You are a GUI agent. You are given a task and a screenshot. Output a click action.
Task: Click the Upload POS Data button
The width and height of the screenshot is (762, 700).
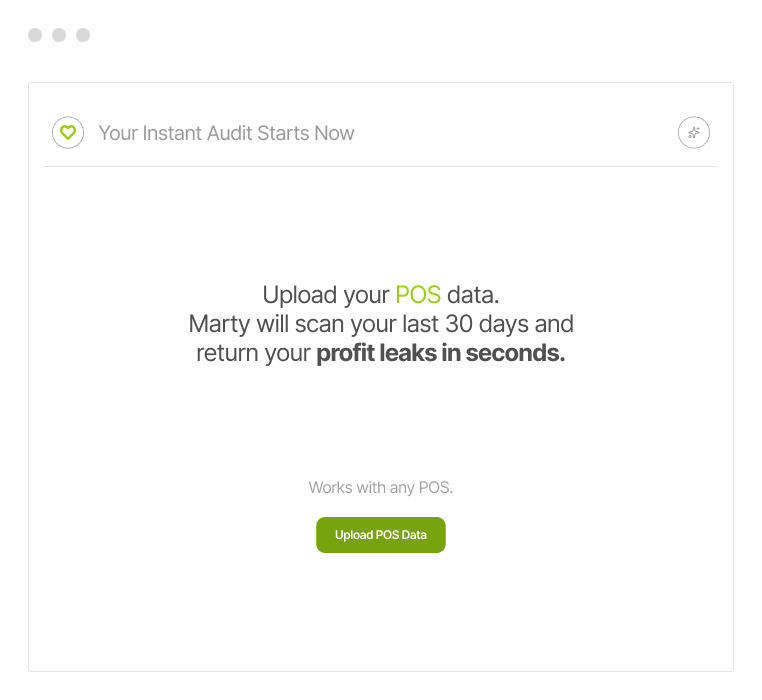pyautogui.click(x=381, y=535)
